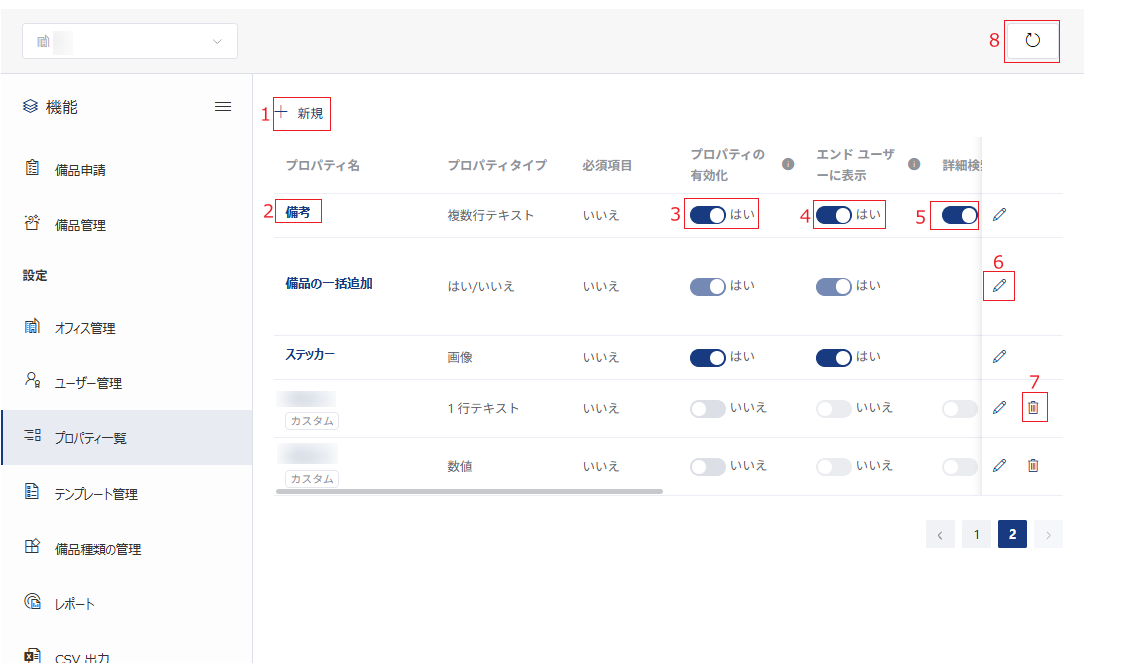
Task: Click the edit pencil for 備品の一括追加 row
Action: pyautogui.click(x=999, y=286)
